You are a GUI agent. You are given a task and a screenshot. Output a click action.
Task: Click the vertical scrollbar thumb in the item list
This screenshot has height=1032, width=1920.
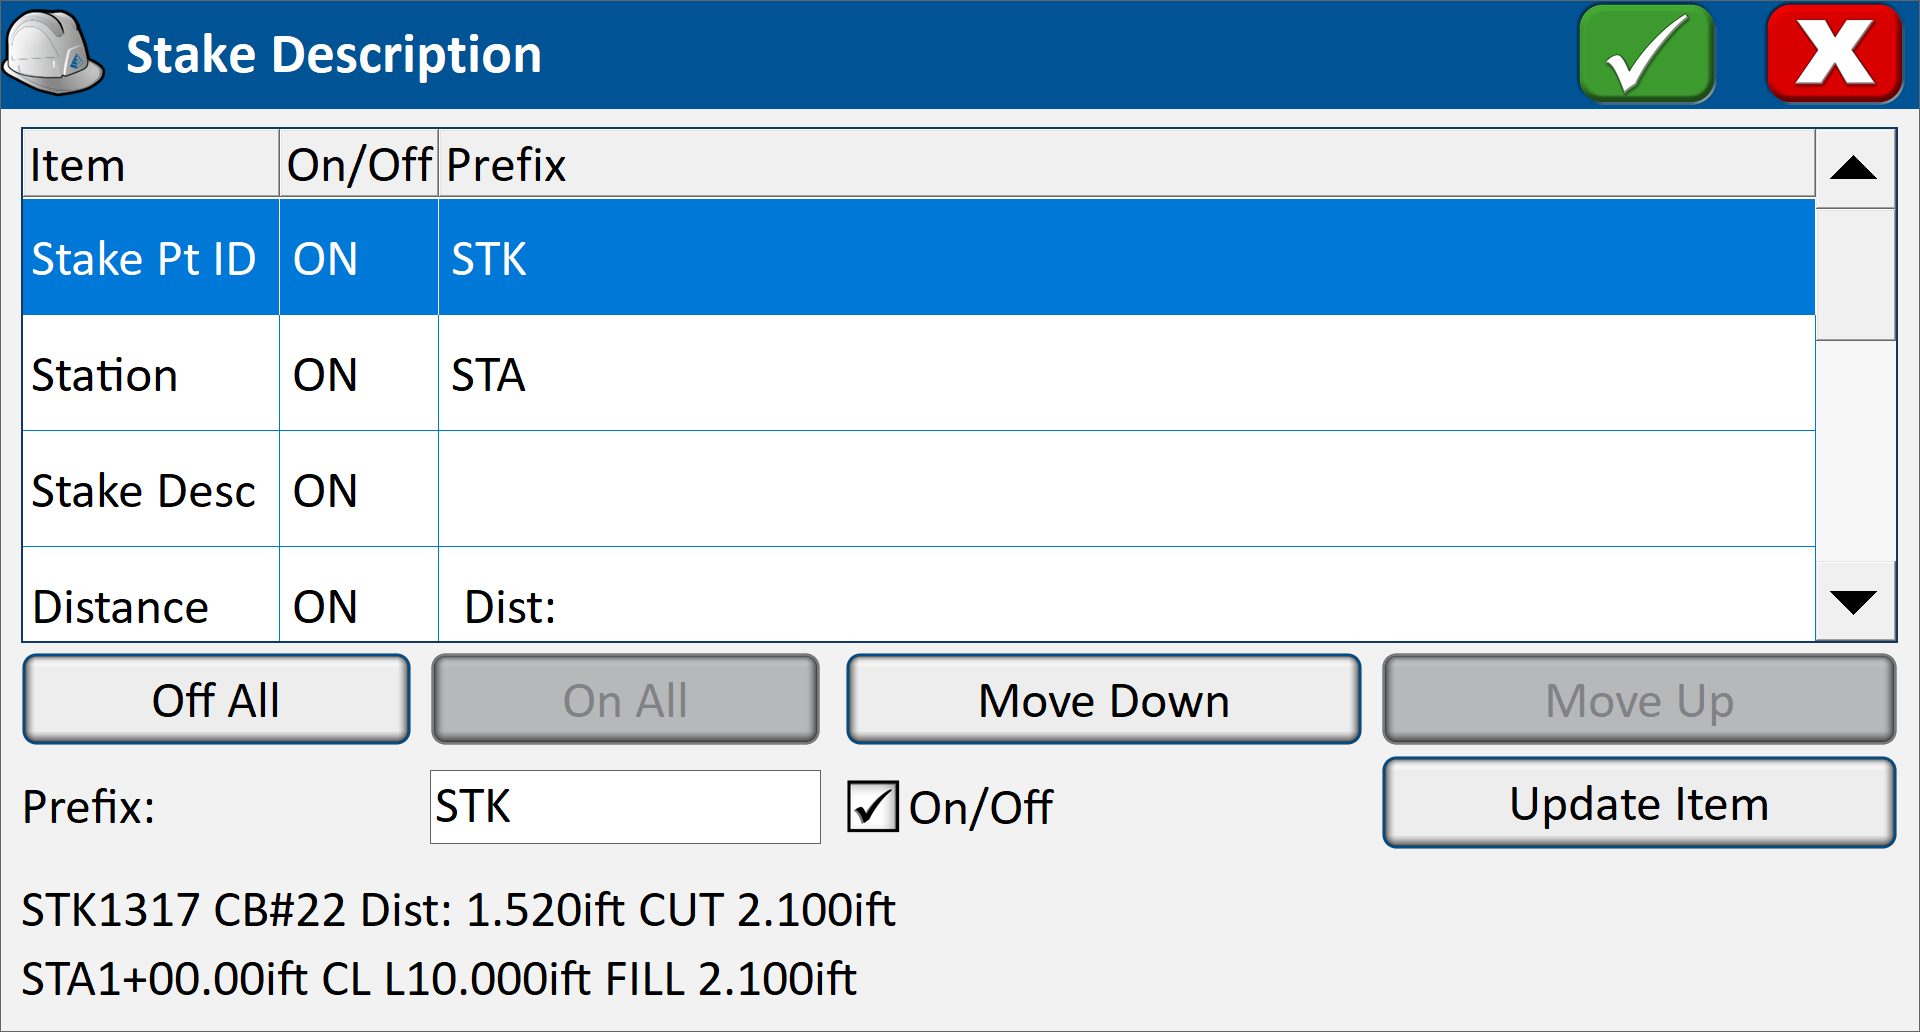[1854, 274]
